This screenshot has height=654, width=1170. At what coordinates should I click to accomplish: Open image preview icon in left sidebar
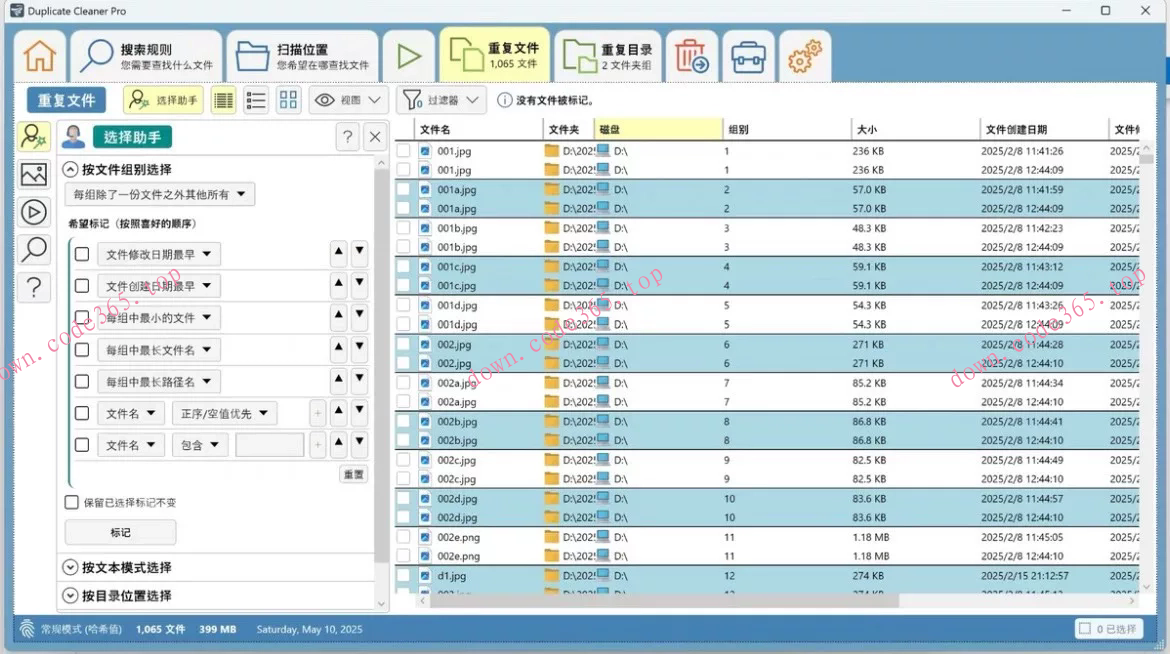(x=34, y=174)
